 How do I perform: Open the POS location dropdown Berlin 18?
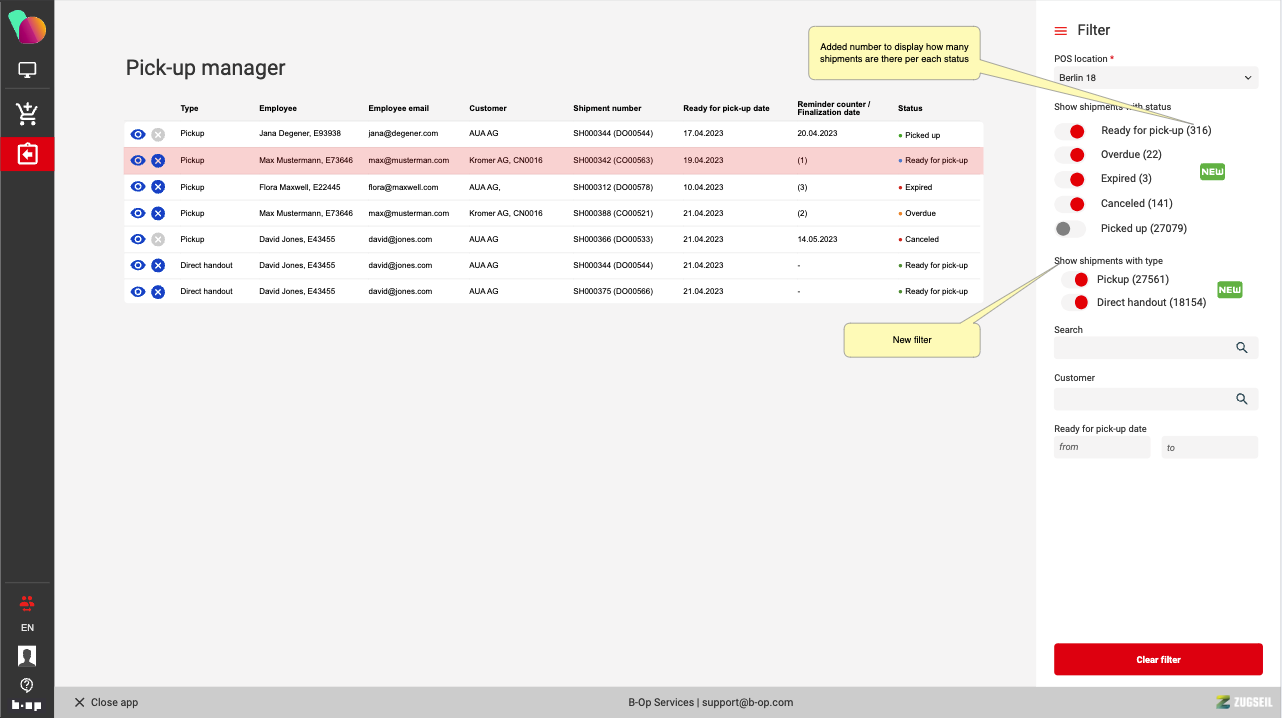(x=1155, y=77)
